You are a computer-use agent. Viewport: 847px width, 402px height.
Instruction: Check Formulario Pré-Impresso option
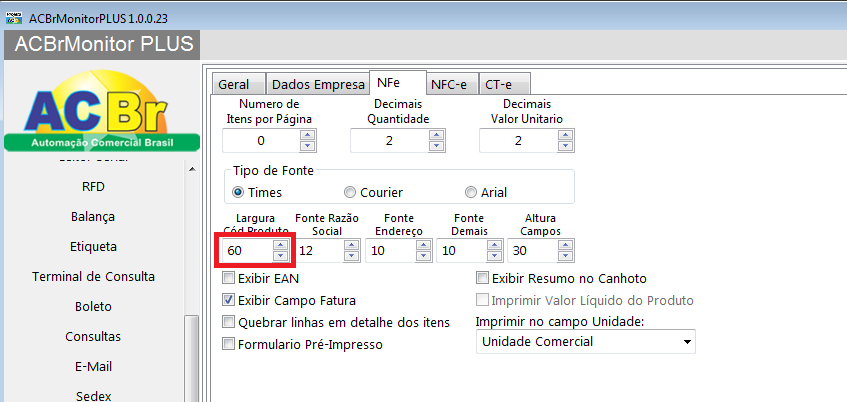tap(228, 344)
